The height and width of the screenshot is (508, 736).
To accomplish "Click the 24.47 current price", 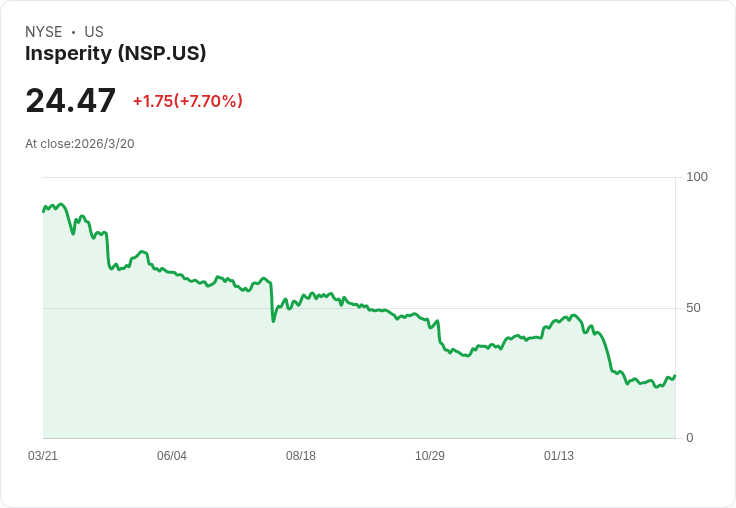I will click(x=70, y=101).
